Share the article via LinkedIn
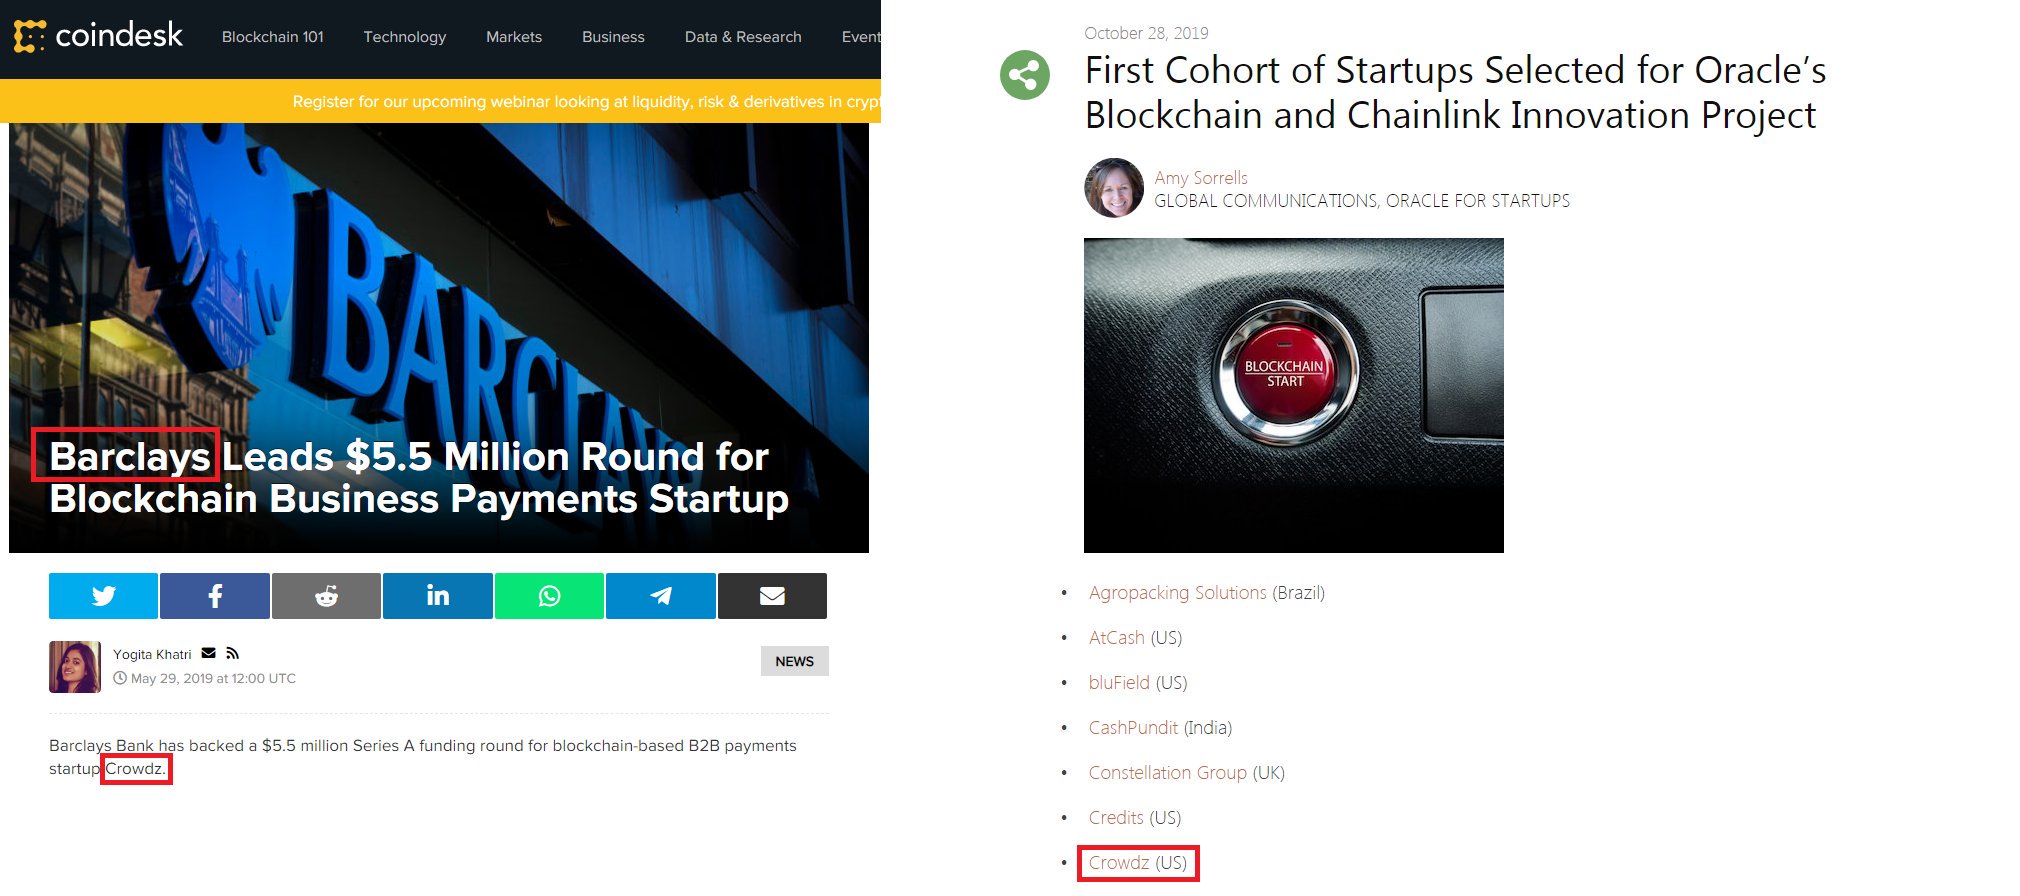The width and height of the screenshot is (2020, 896). point(438,596)
